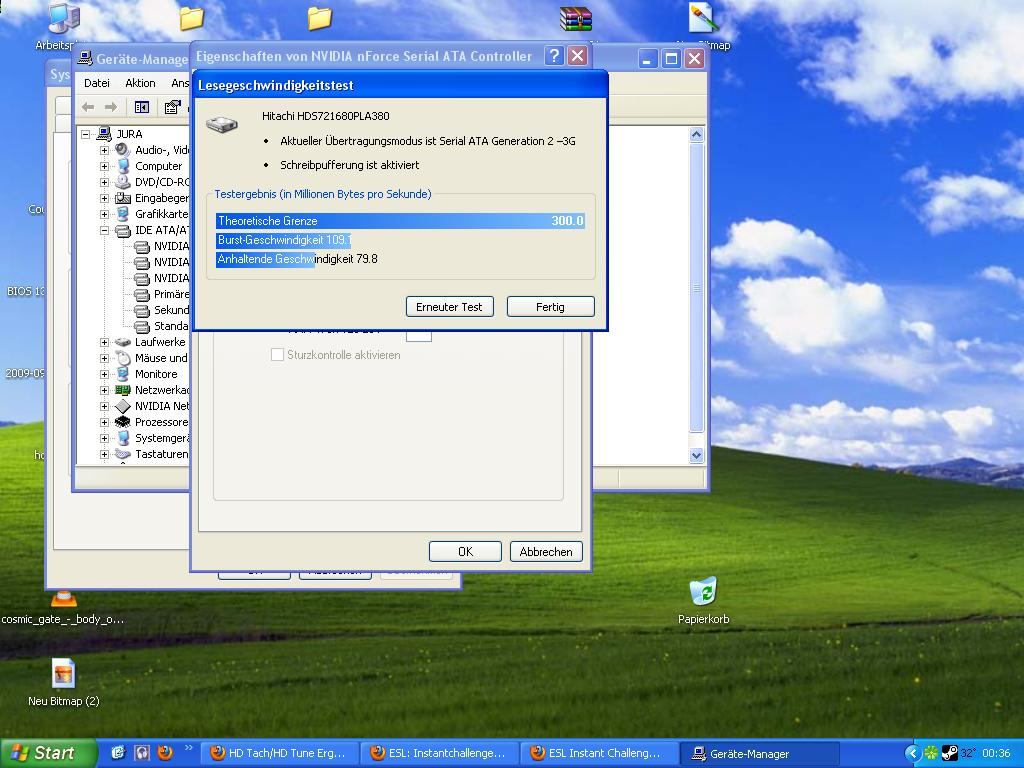This screenshot has height=768, width=1024.
Task: Click Geräte-Manager scrollbar up arrow
Action: (696, 135)
